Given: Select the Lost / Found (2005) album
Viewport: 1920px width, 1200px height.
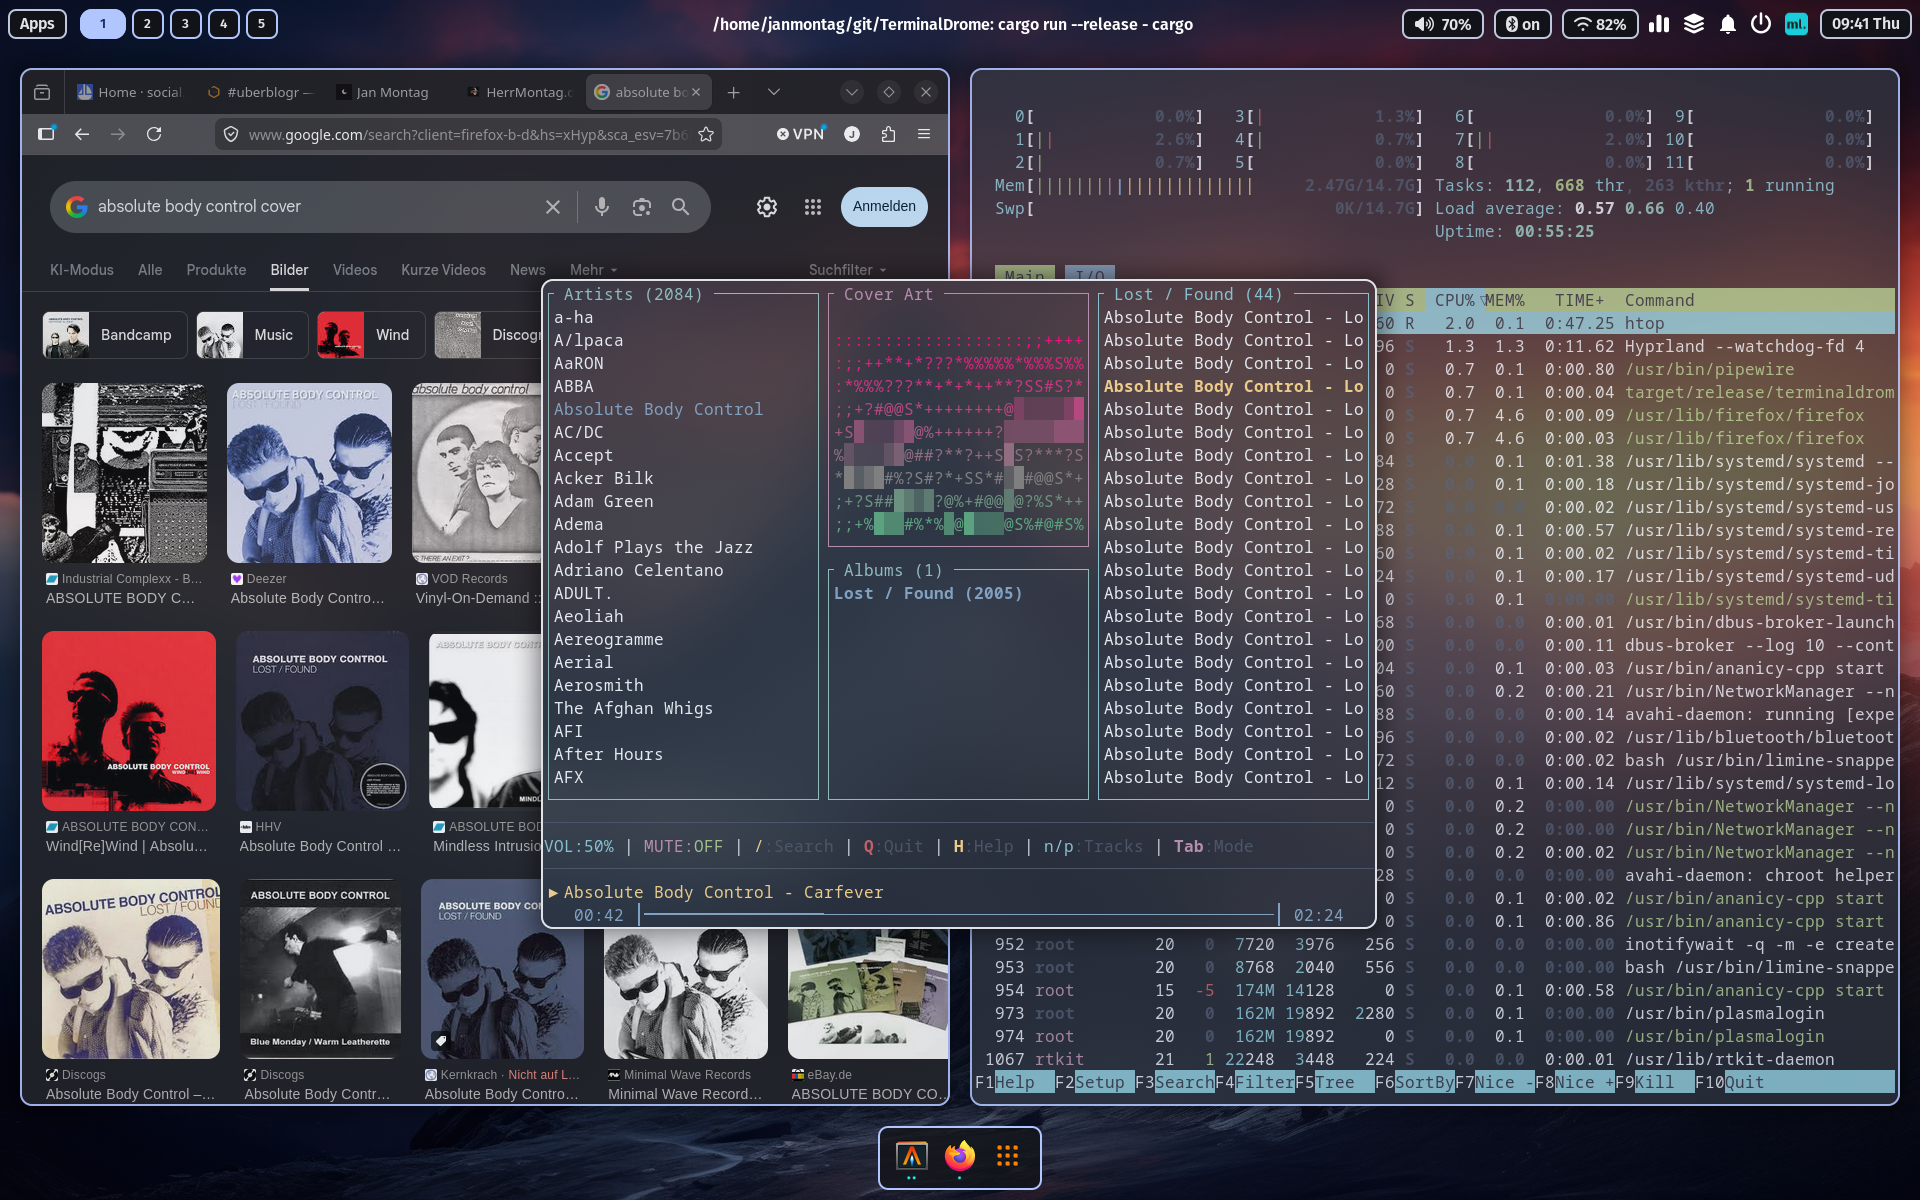Looking at the screenshot, I should [x=928, y=593].
